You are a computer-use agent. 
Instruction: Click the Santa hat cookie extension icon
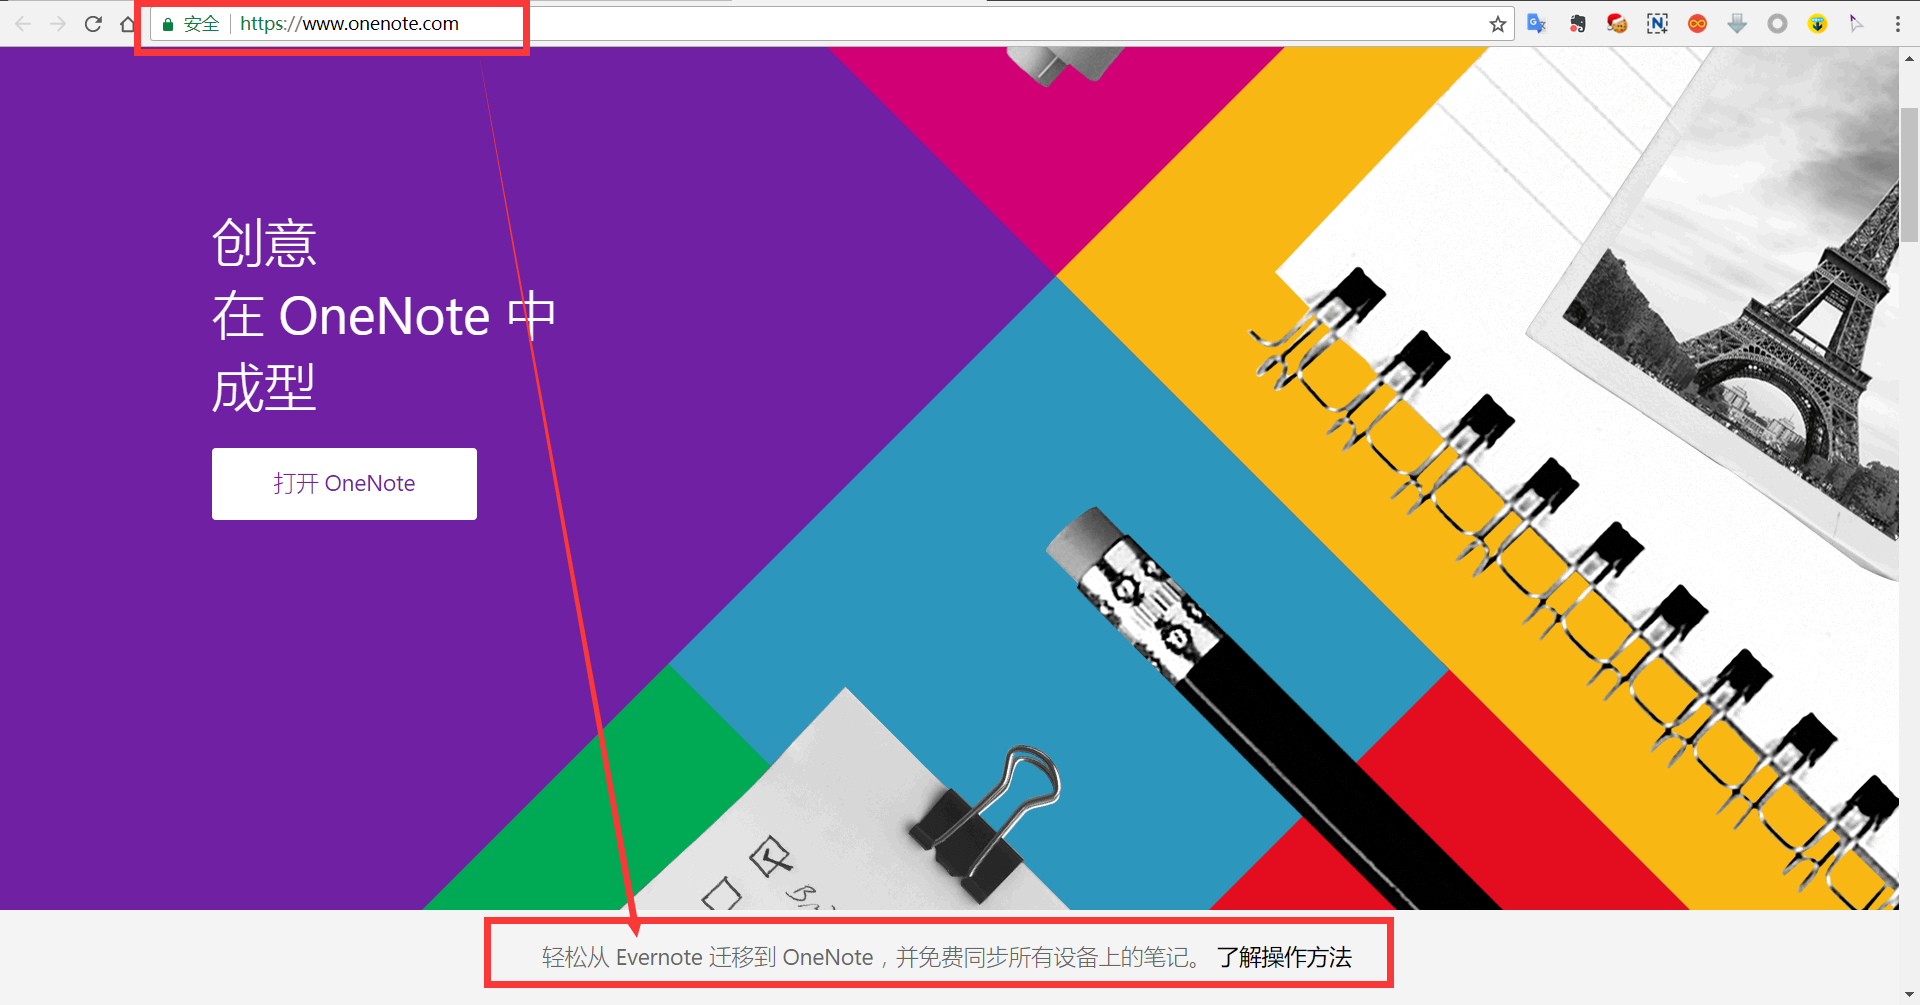[1617, 24]
